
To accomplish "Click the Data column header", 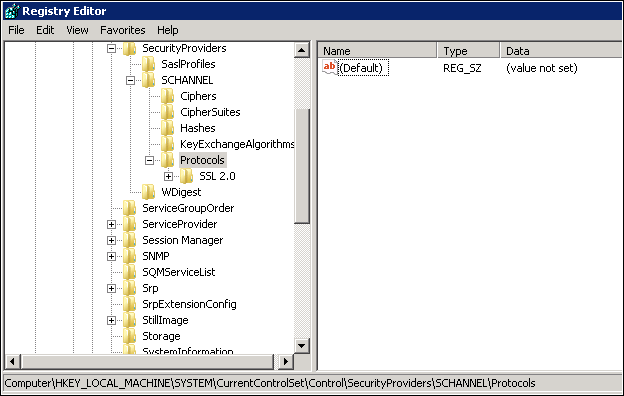I will (561, 51).
